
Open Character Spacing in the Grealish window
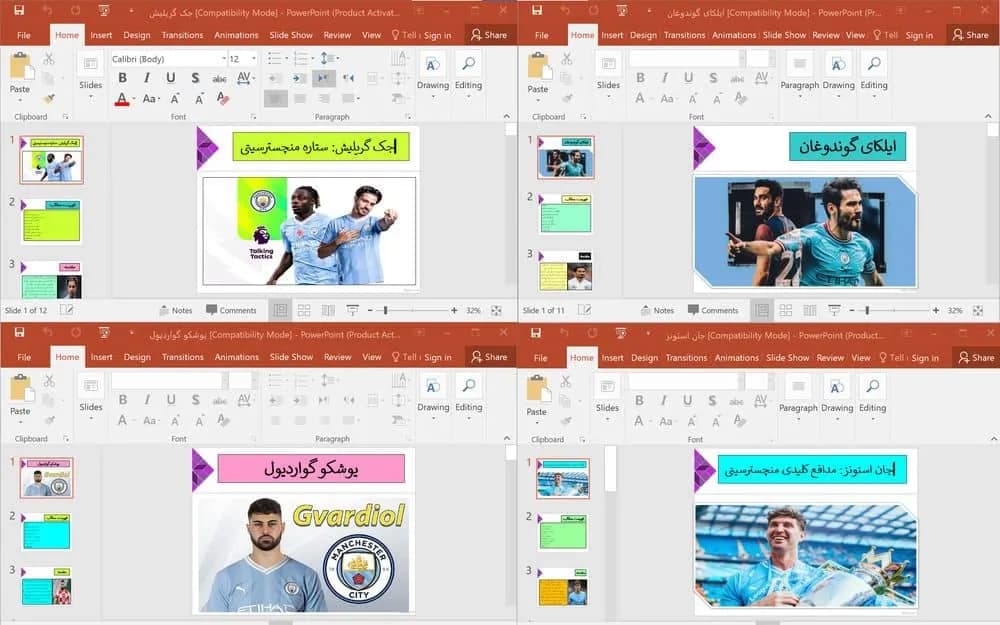tap(246, 78)
